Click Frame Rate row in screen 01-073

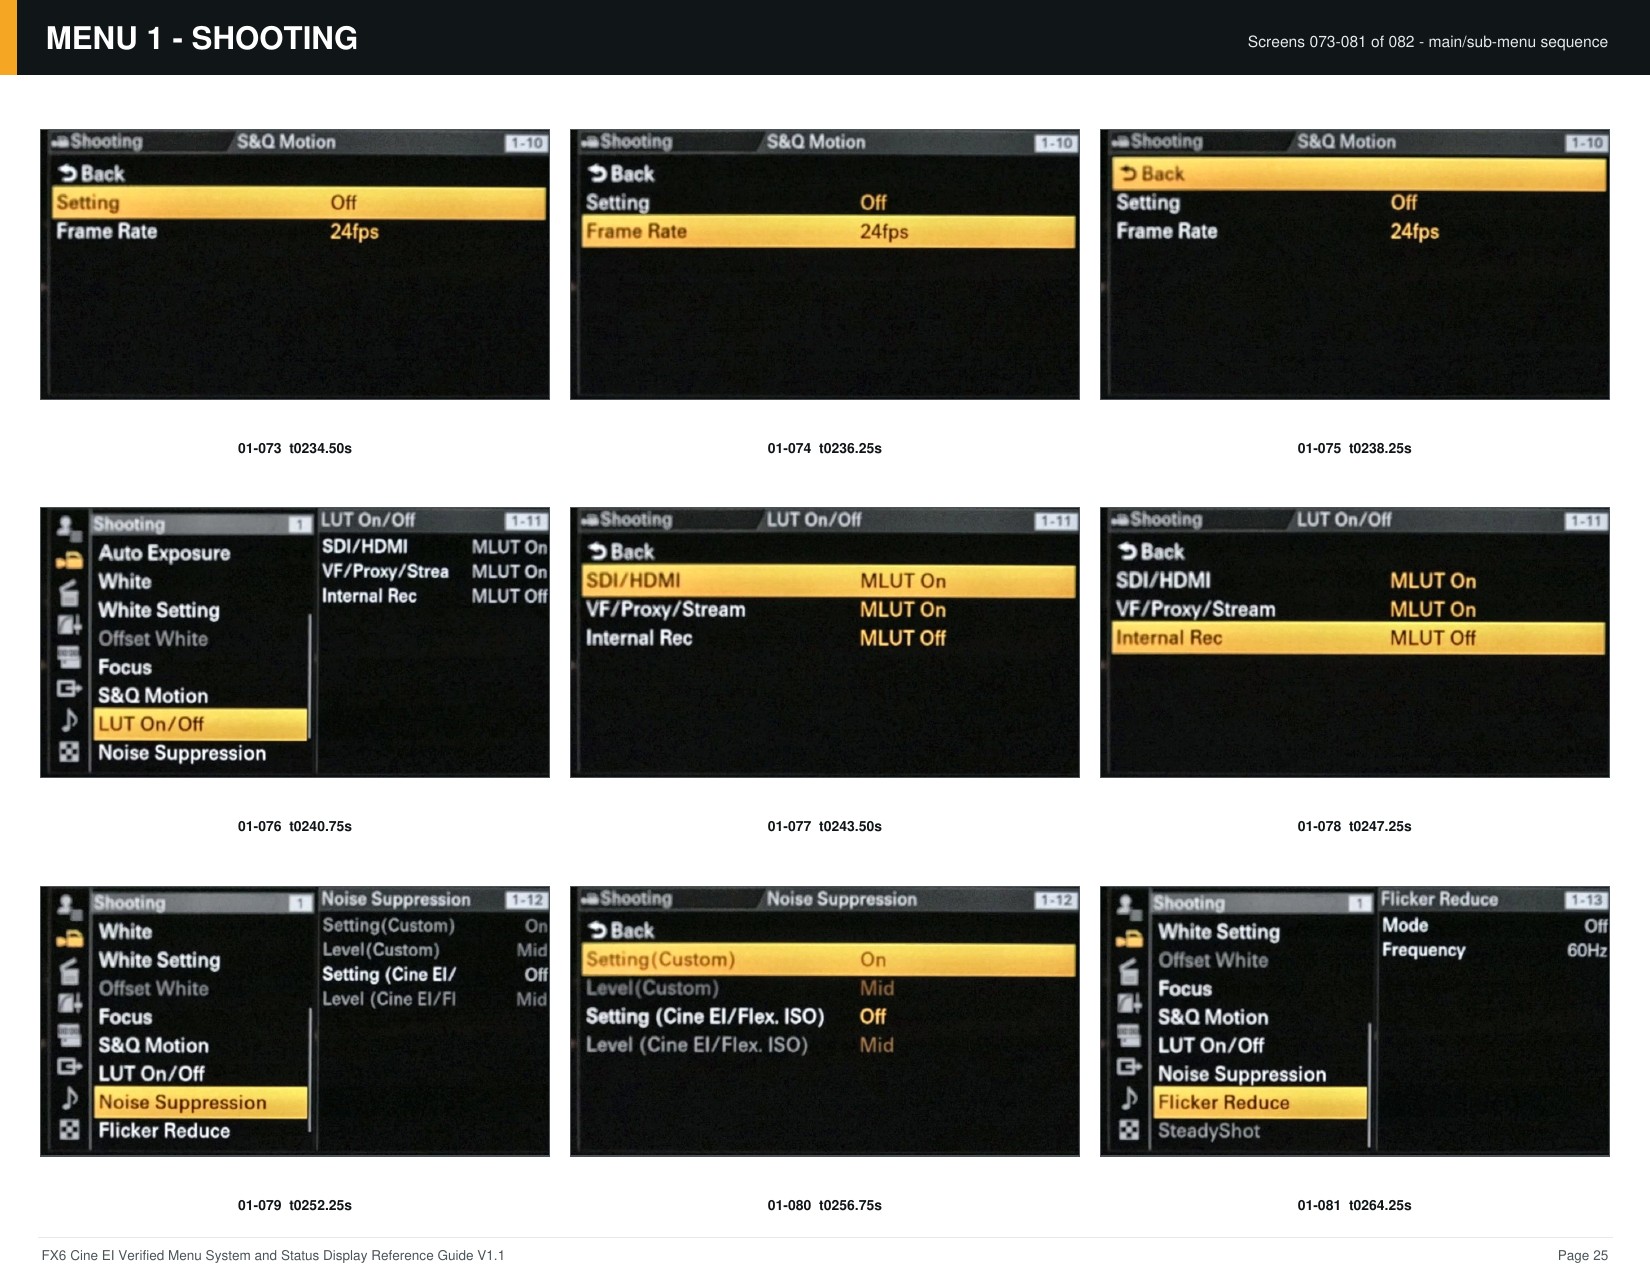coord(299,232)
